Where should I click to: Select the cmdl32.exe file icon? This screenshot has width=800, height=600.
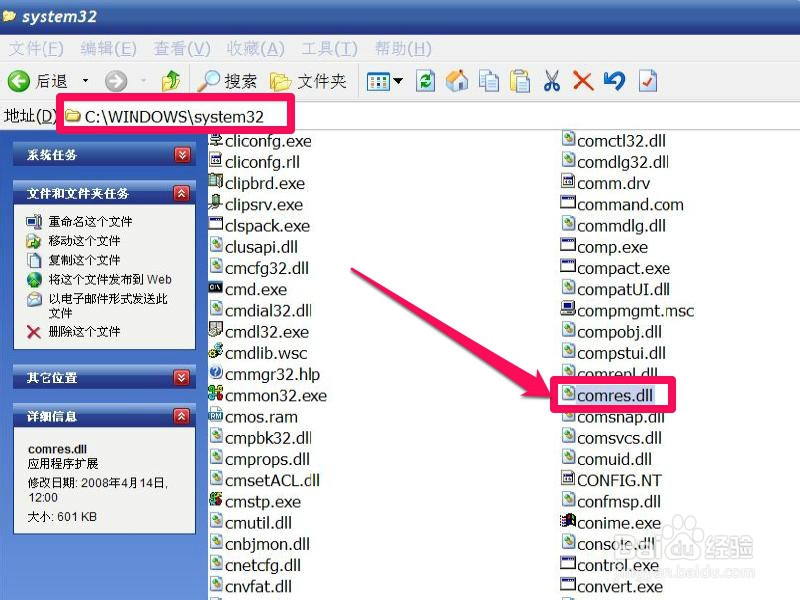[x=215, y=330]
